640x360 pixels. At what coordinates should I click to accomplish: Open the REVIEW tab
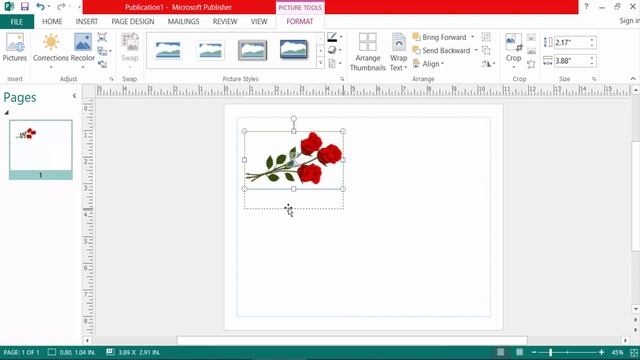click(225, 22)
